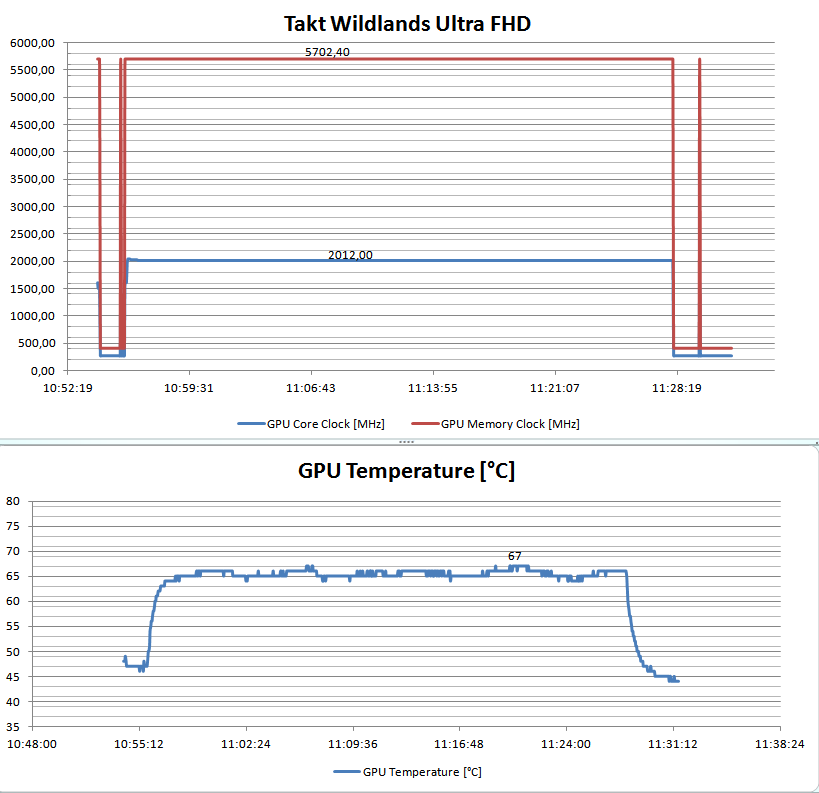Click the 5702,40 data label
Screen dimensions: 819x793
pyautogui.click(x=327, y=52)
